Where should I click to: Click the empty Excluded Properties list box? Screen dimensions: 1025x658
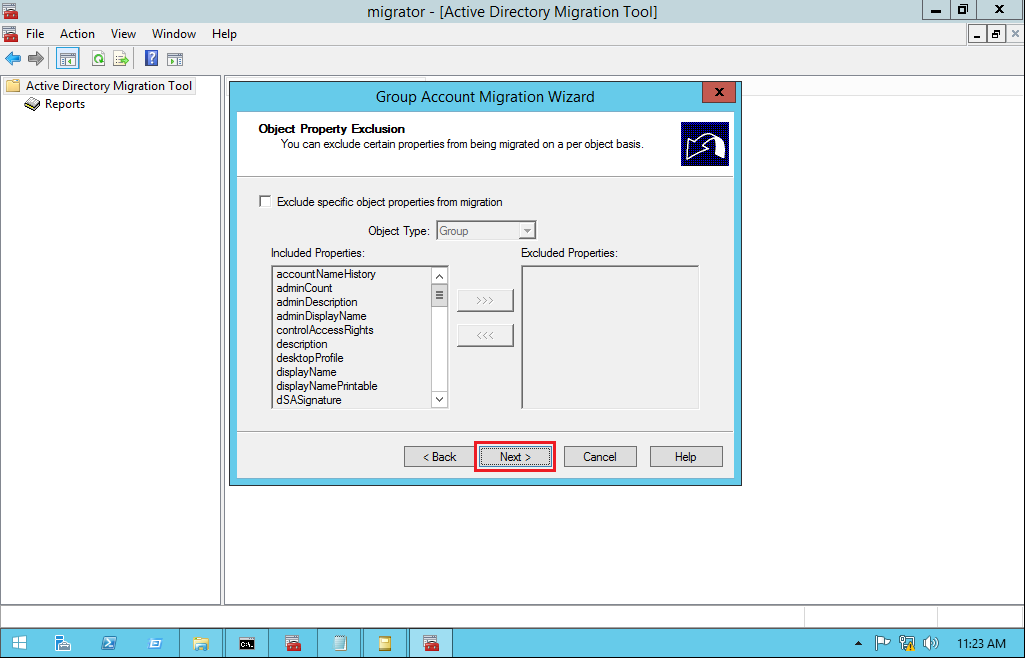(610, 337)
